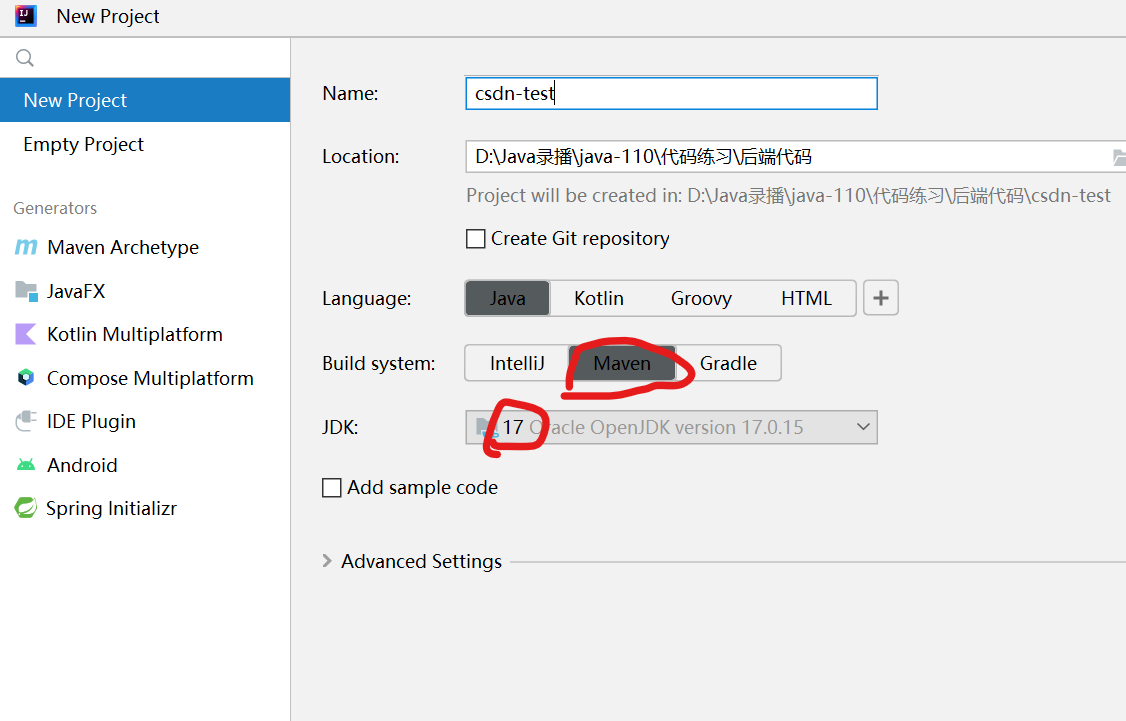Choose the Compose Multiplatform generator
Image resolution: width=1126 pixels, height=721 pixels.
click(145, 378)
